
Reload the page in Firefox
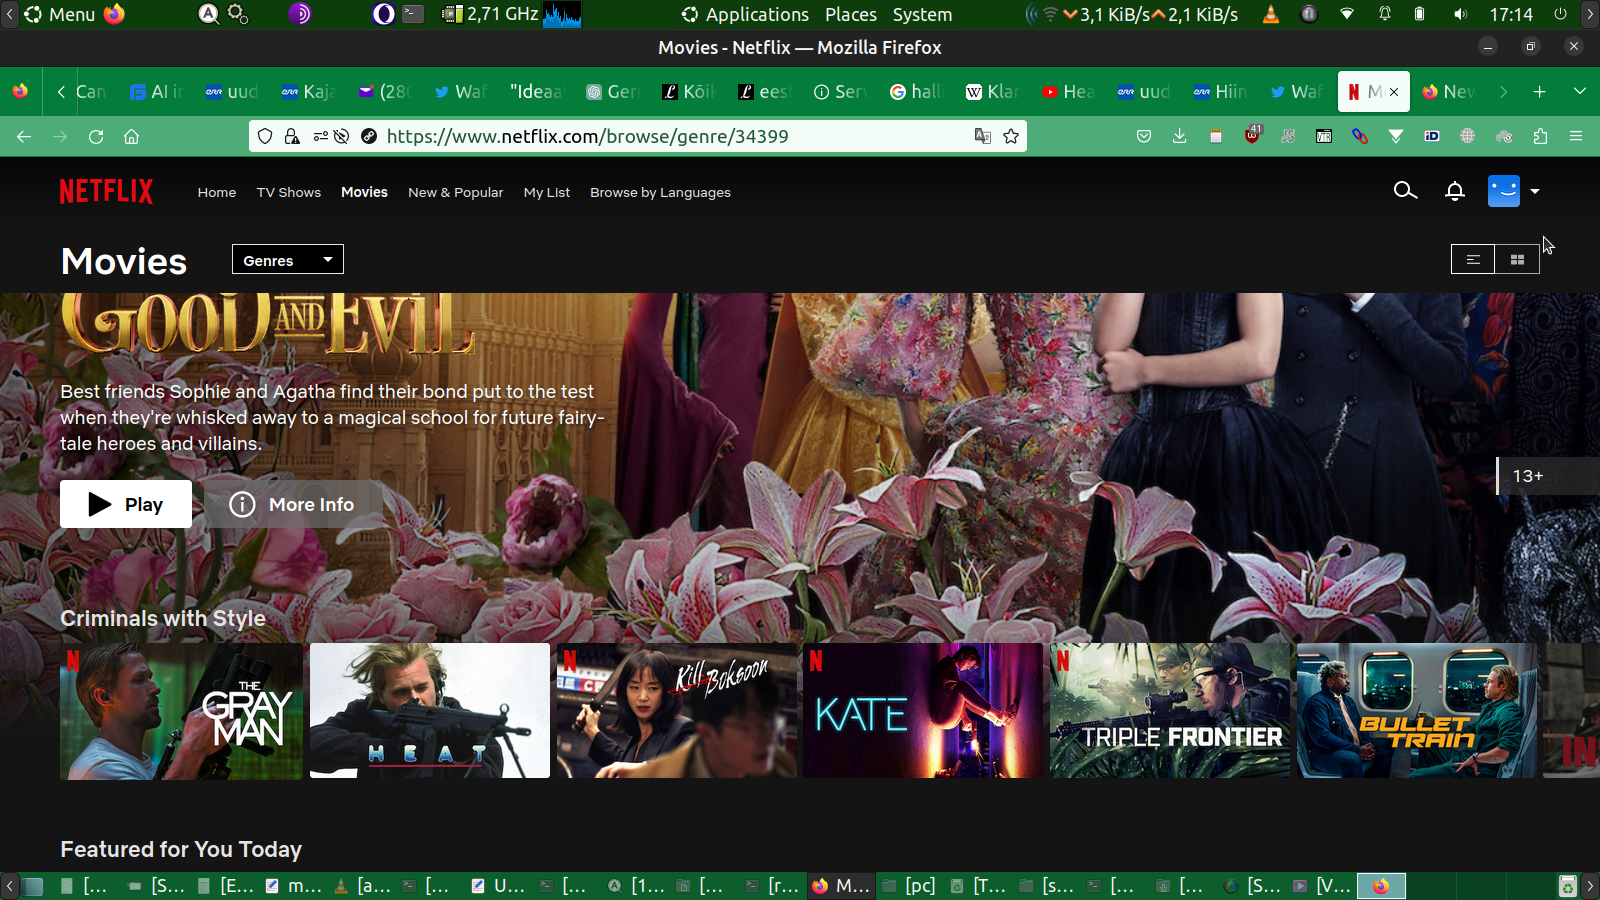click(96, 136)
